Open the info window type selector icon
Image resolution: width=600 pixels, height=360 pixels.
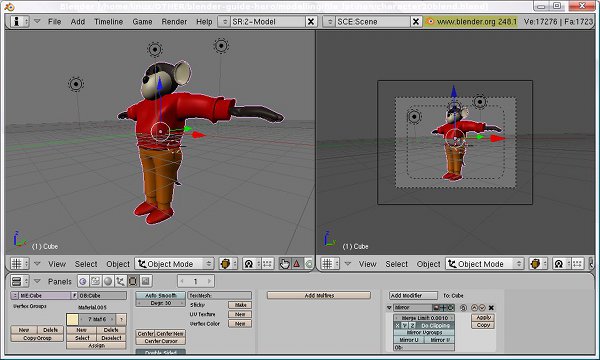click(x=20, y=21)
